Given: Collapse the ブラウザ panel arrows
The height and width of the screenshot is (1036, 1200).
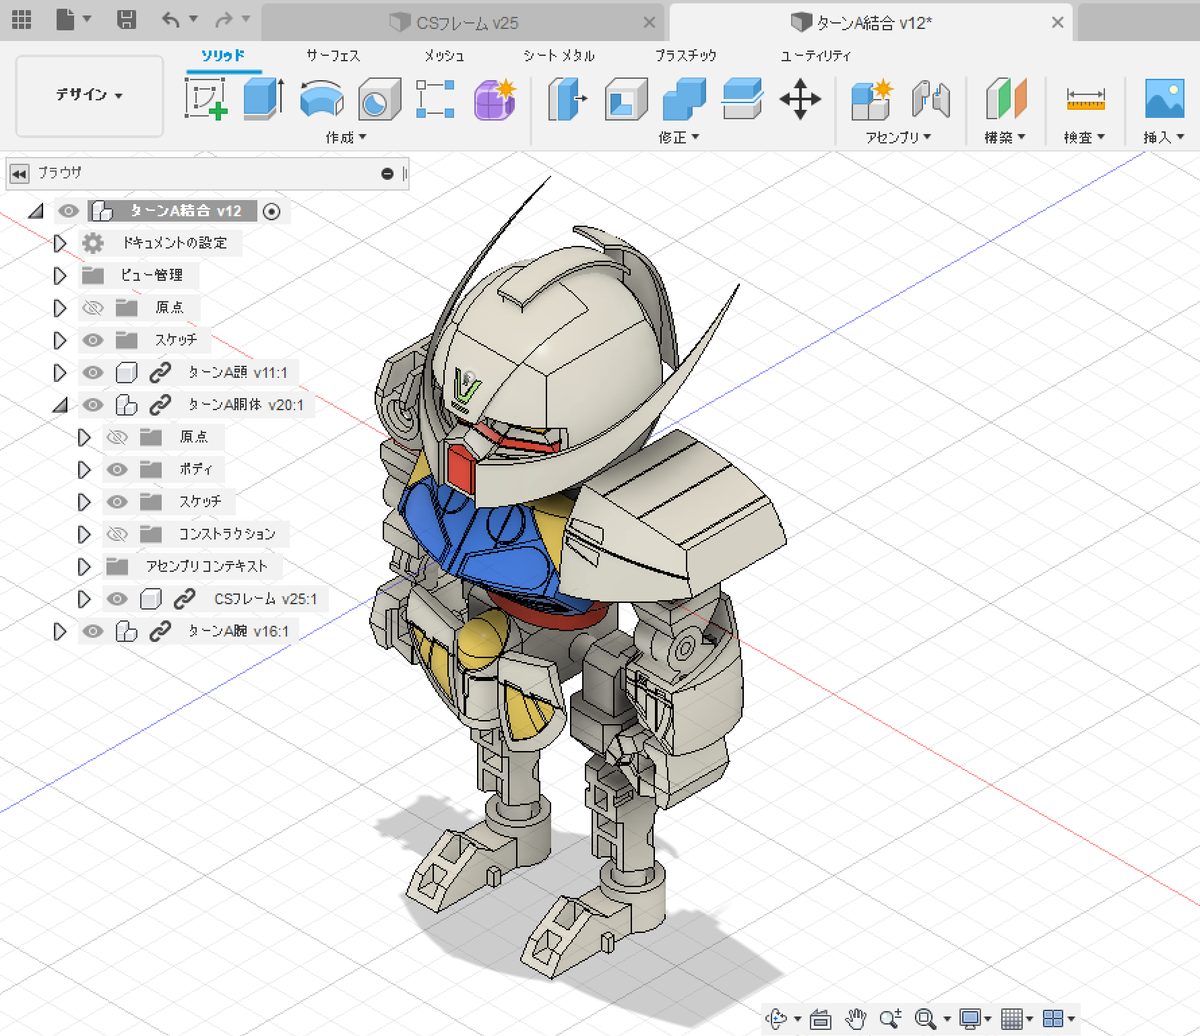Looking at the screenshot, I should pyautogui.click(x=19, y=173).
